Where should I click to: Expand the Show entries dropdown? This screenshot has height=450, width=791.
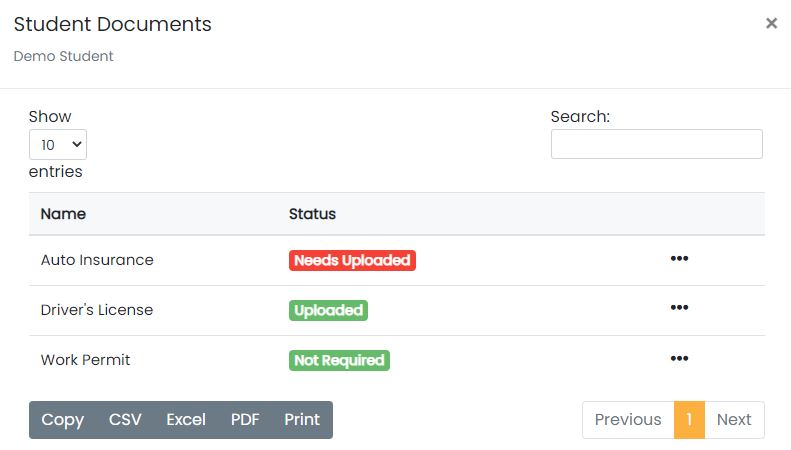(x=58, y=144)
